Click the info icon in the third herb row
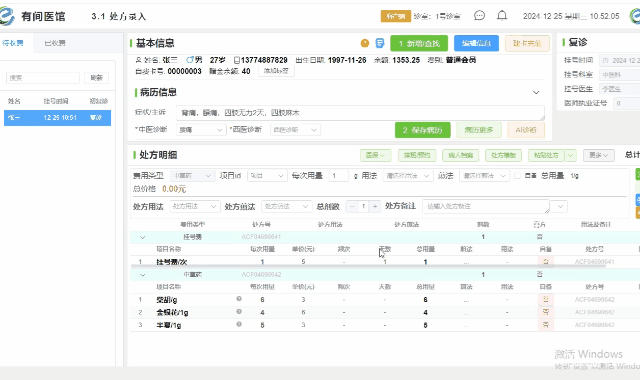The height and width of the screenshot is (380, 640). (x=239, y=324)
